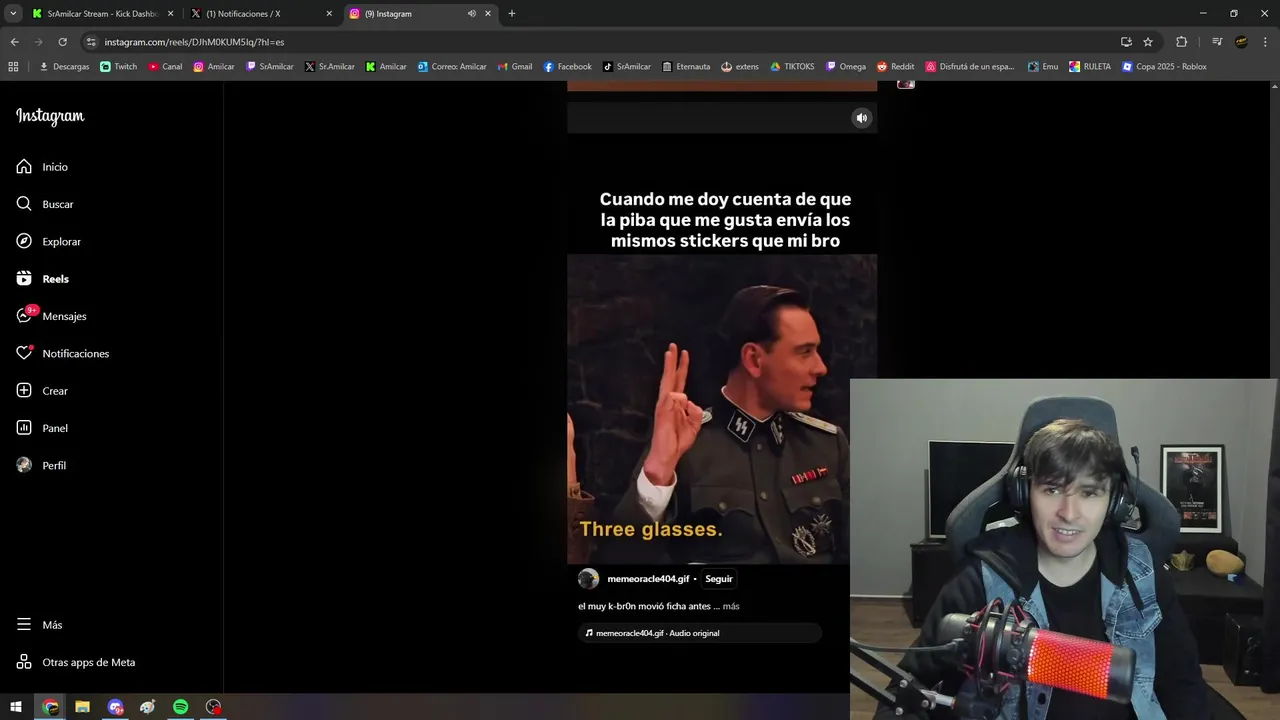Open the tab search dropdown arrow
This screenshot has width=1280, height=720.
[13, 14]
